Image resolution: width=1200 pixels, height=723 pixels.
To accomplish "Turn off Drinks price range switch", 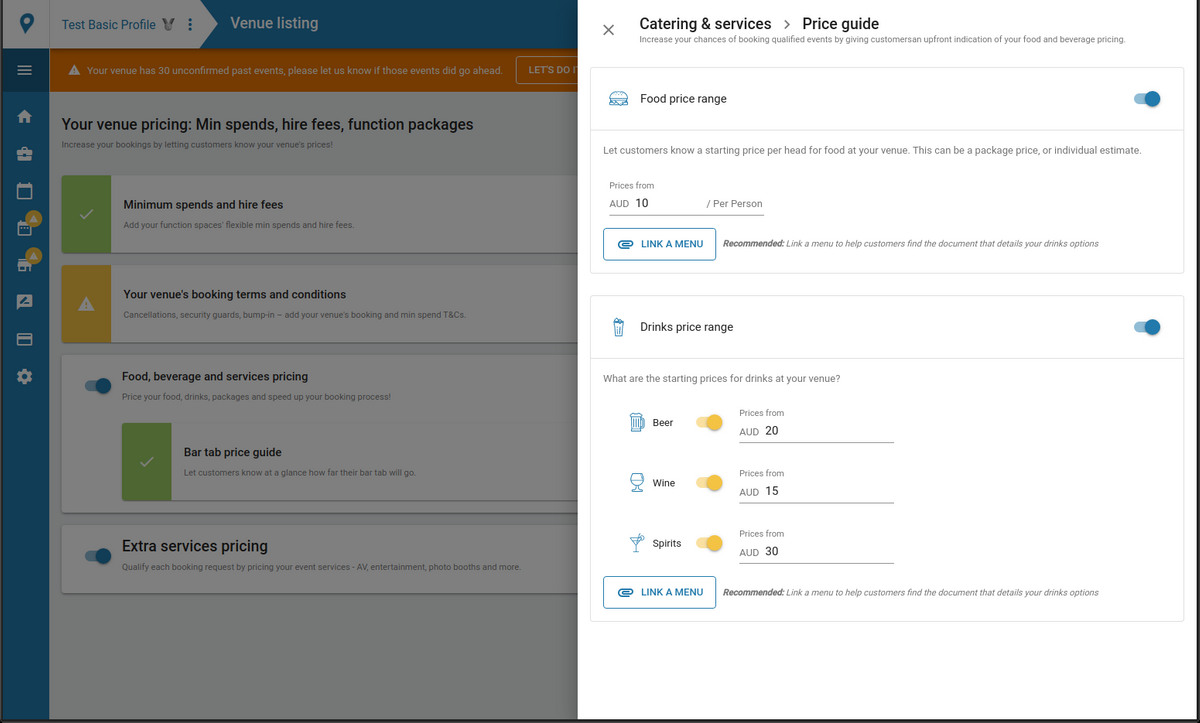I will coord(1147,327).
